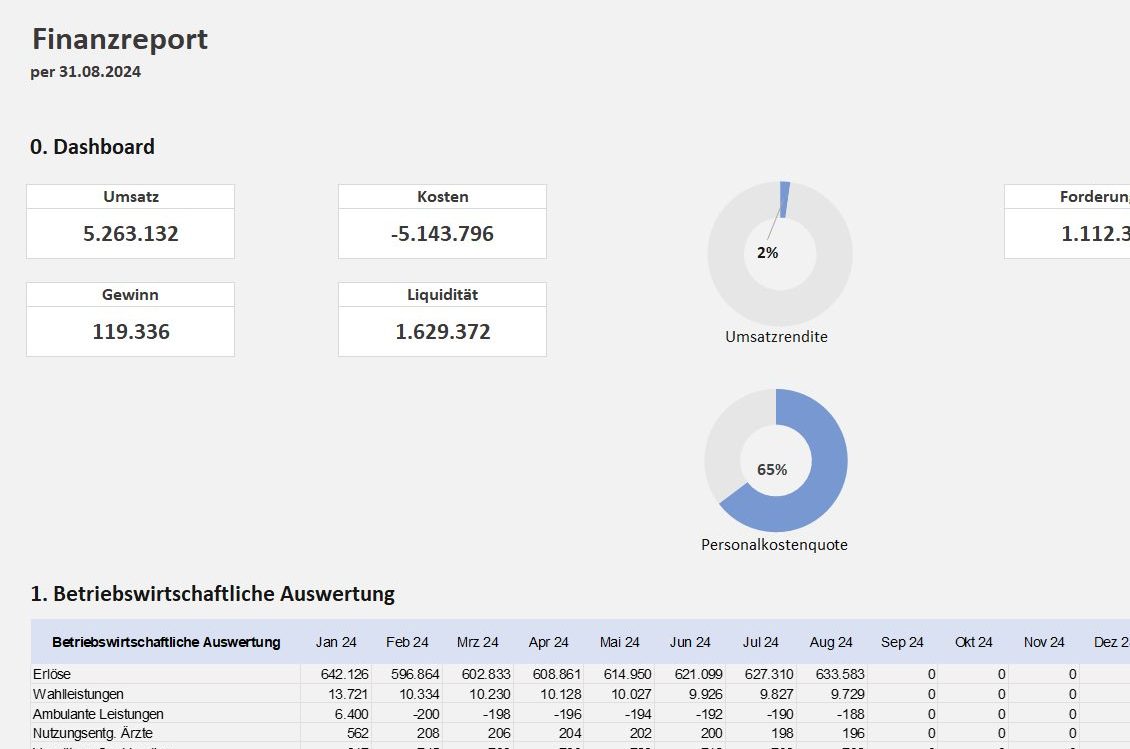Select the Jan 24 column header
1130x749 pixels.
click(336, 642)
